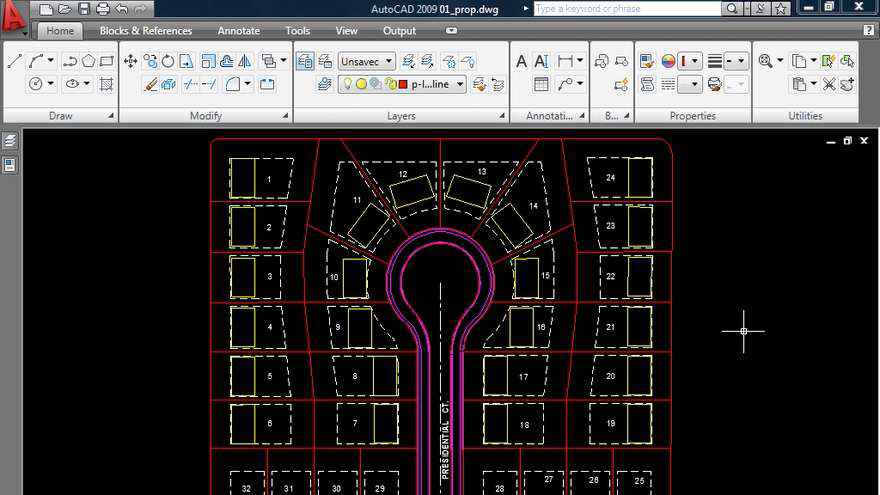Select the Line tool in Draw panel
The width and height of the screenshot is (880, 495).
(14, 61)
